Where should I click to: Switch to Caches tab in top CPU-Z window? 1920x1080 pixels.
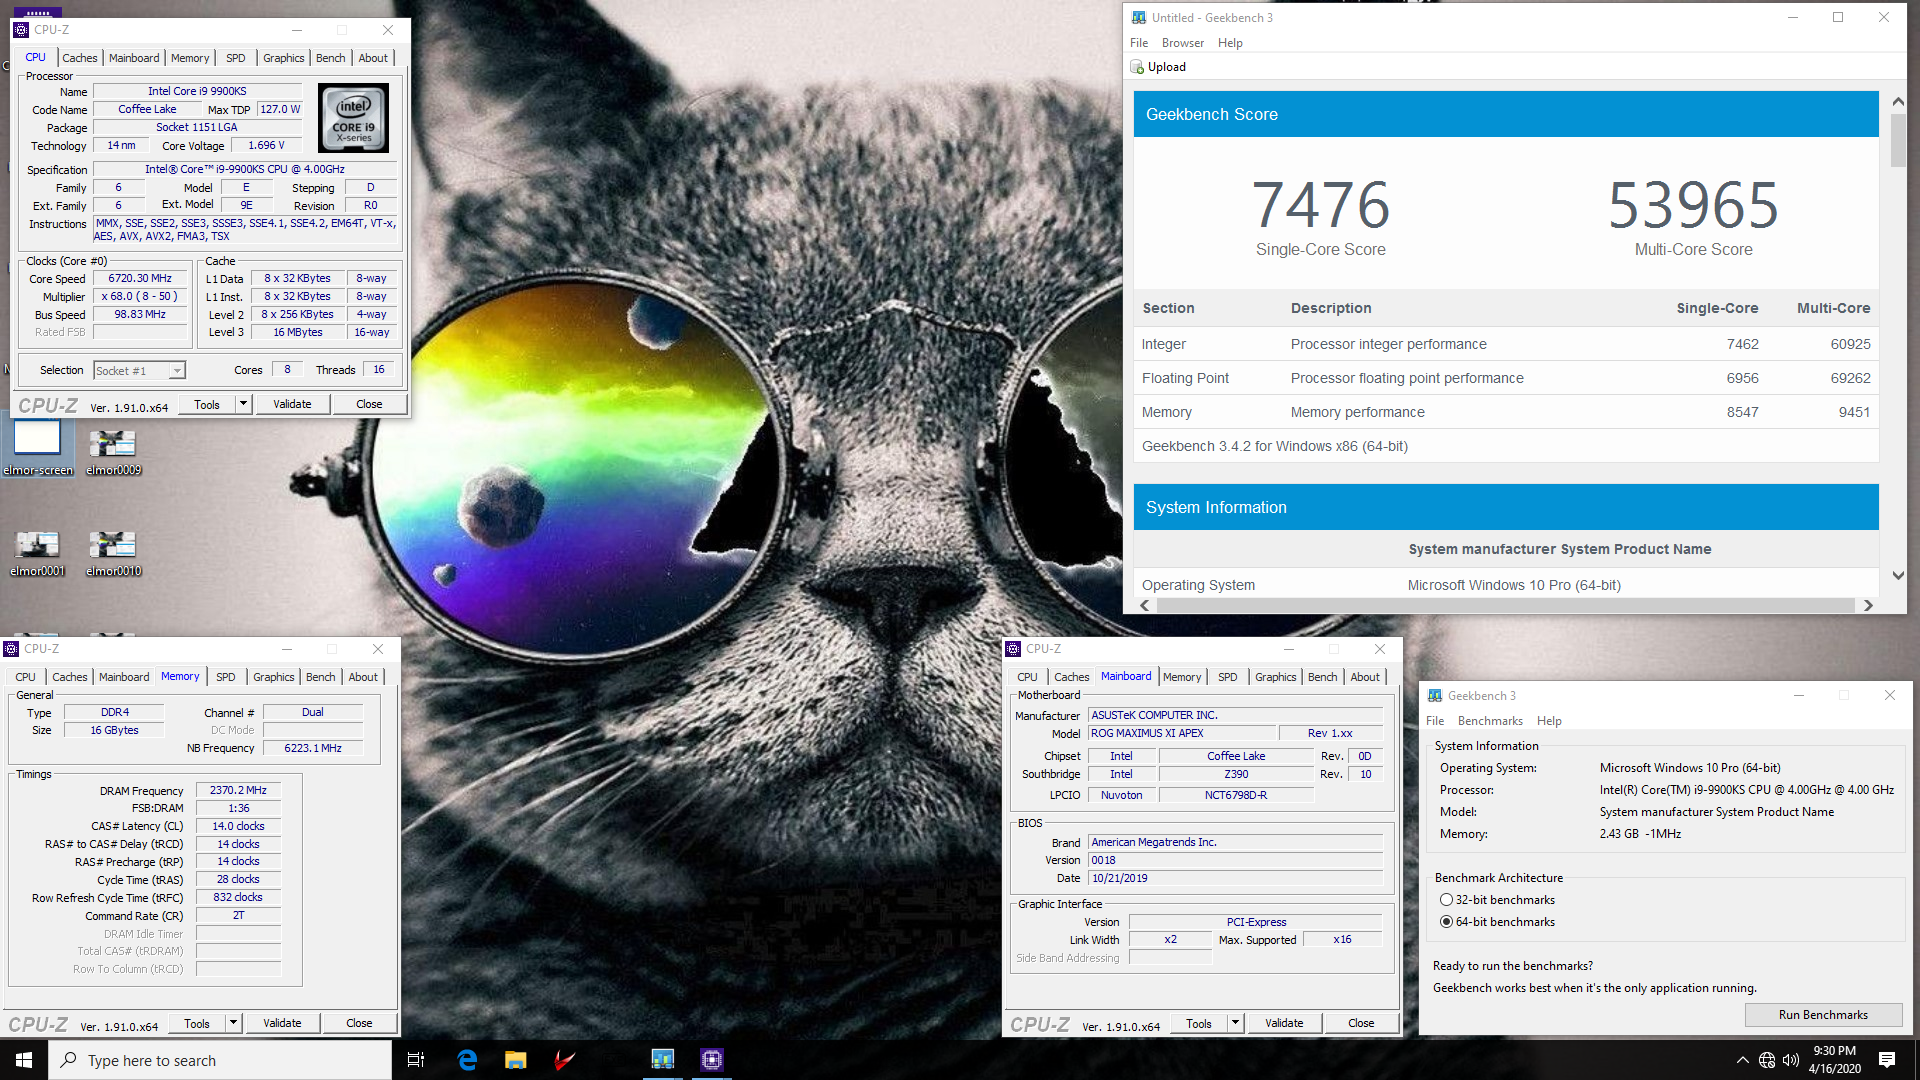tap(80, 58)
